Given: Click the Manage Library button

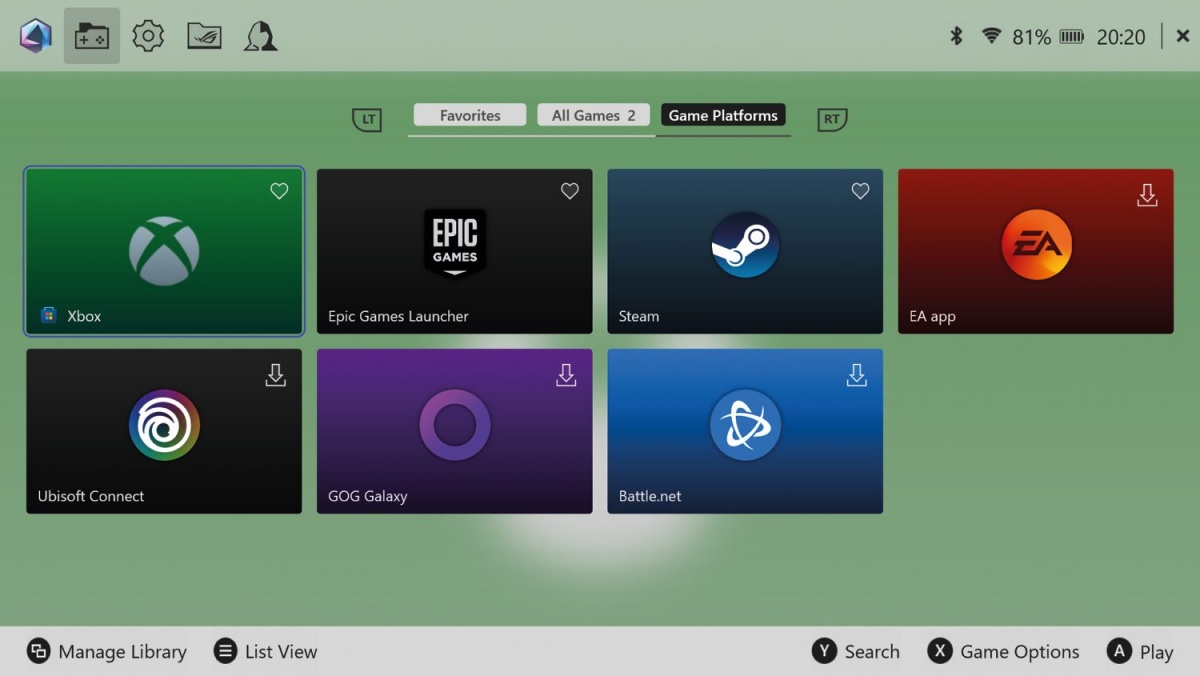Looking at the screenshot, I should (107, 652).
